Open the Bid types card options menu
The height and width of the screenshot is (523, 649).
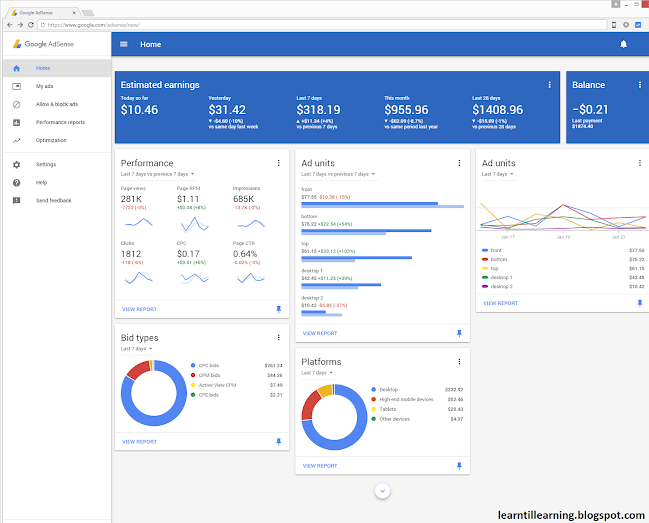tap(279, 338)
